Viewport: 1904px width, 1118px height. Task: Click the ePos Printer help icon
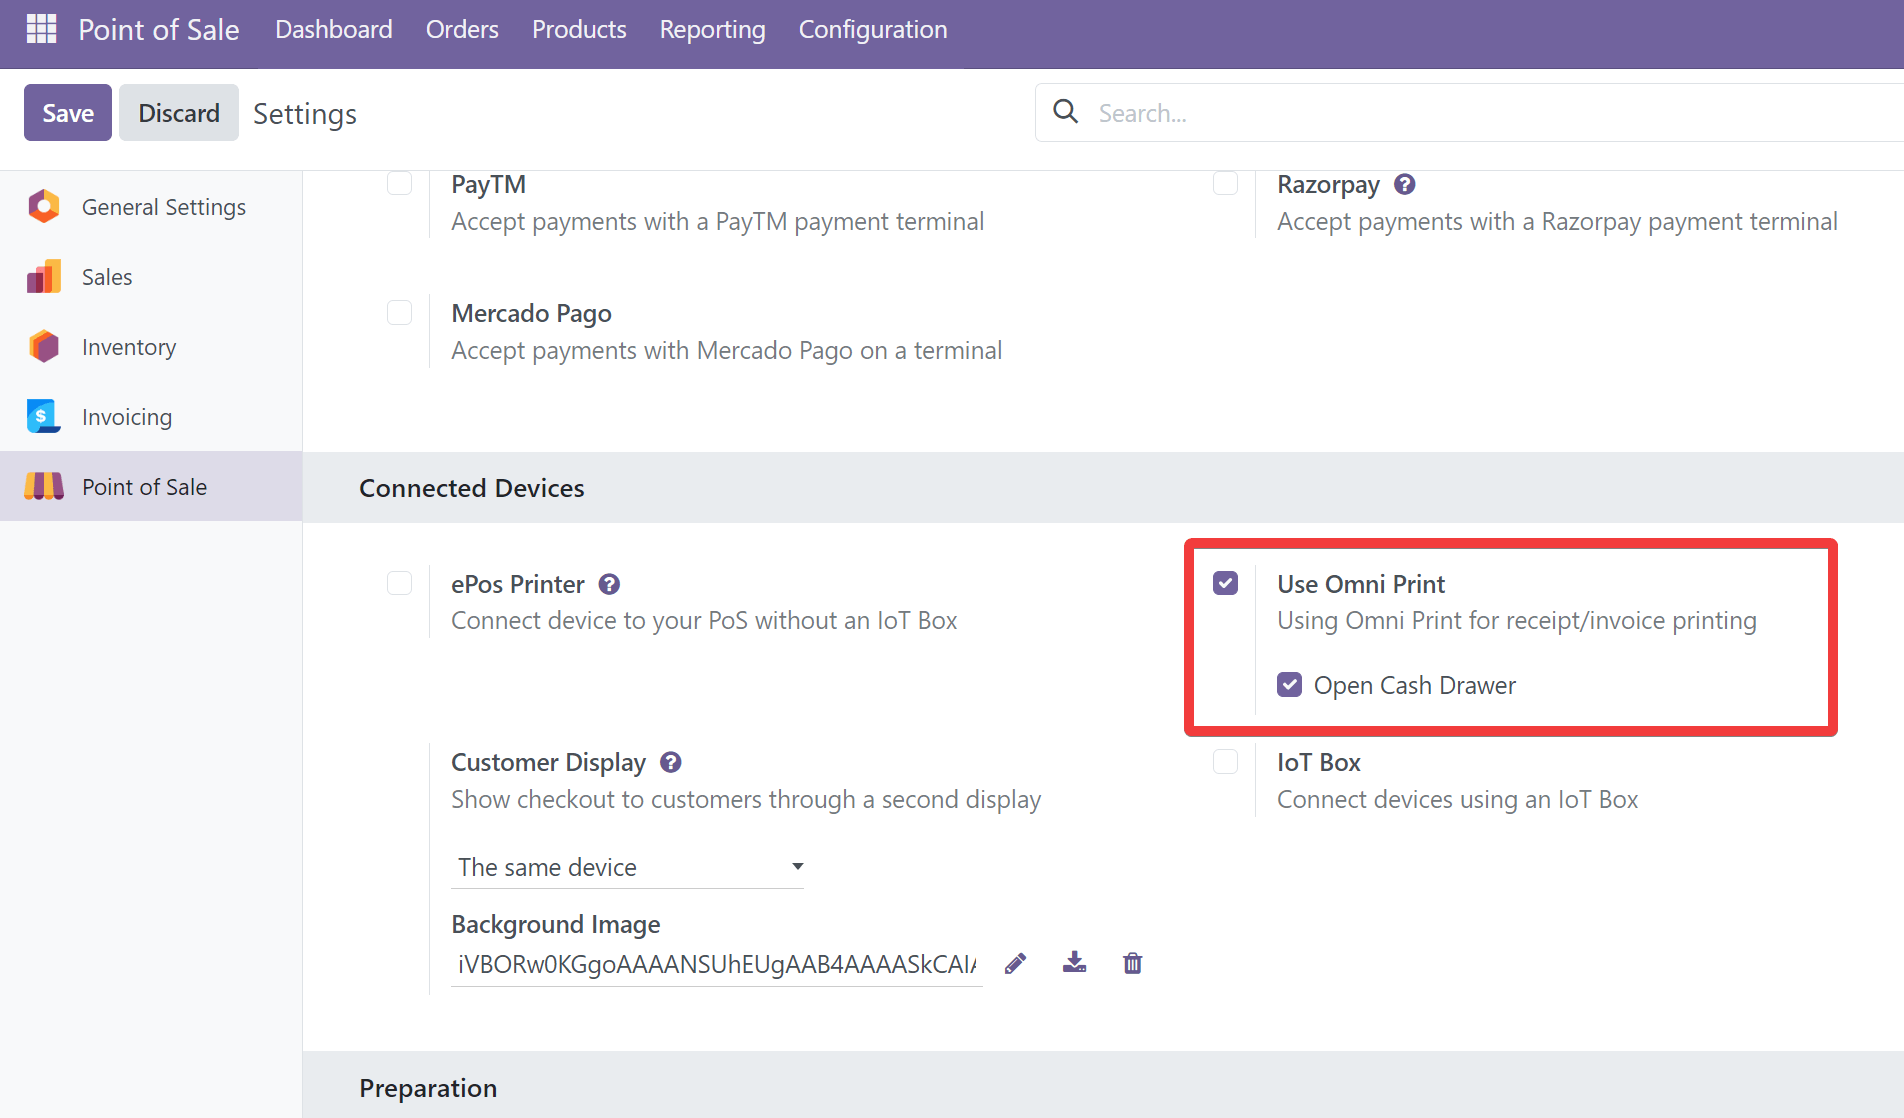(609, 584)
